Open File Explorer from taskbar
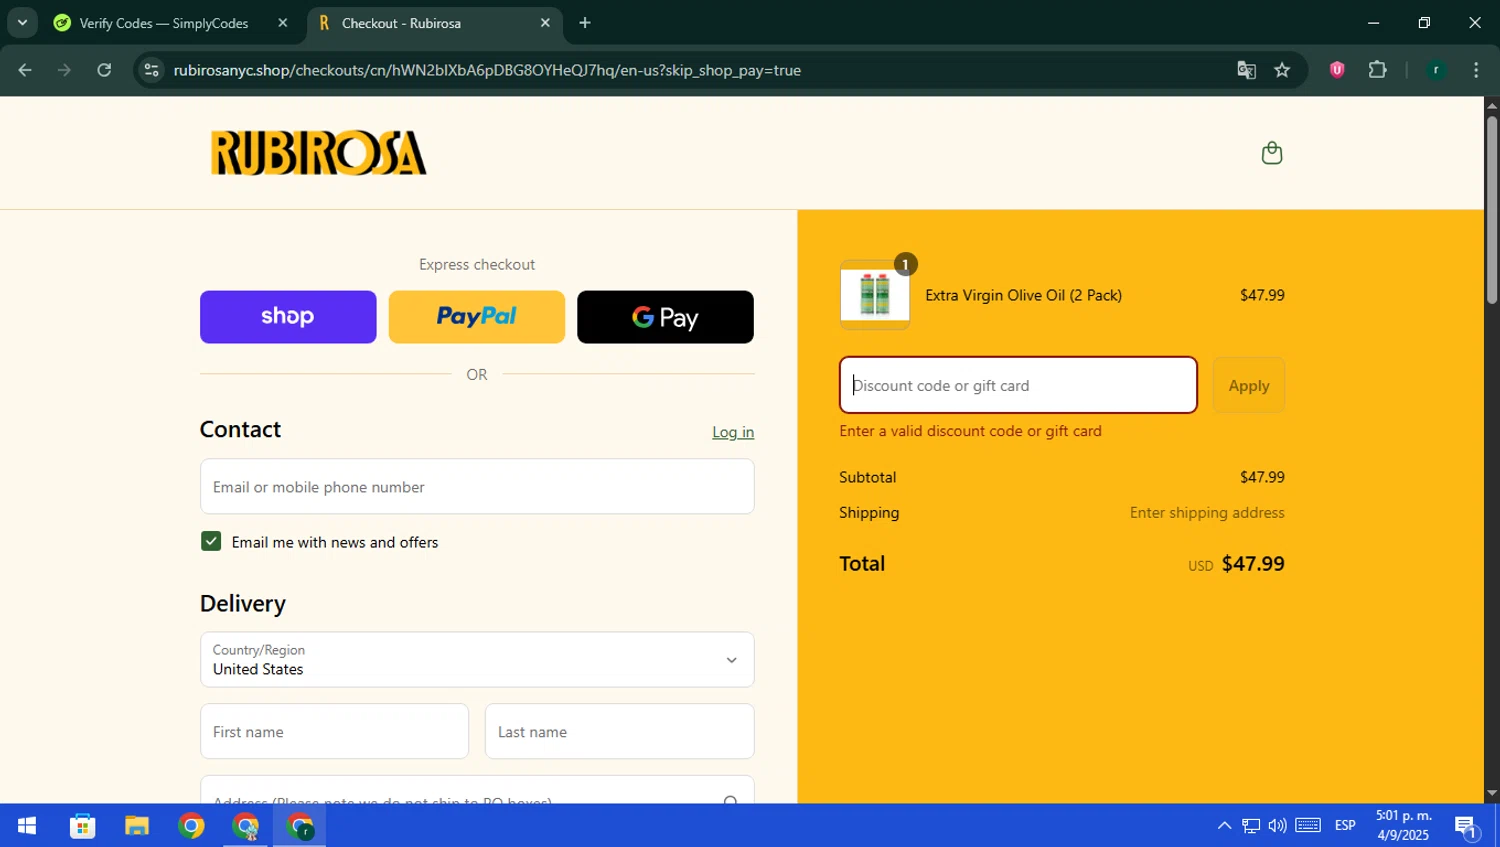 (x=137, y=826)
